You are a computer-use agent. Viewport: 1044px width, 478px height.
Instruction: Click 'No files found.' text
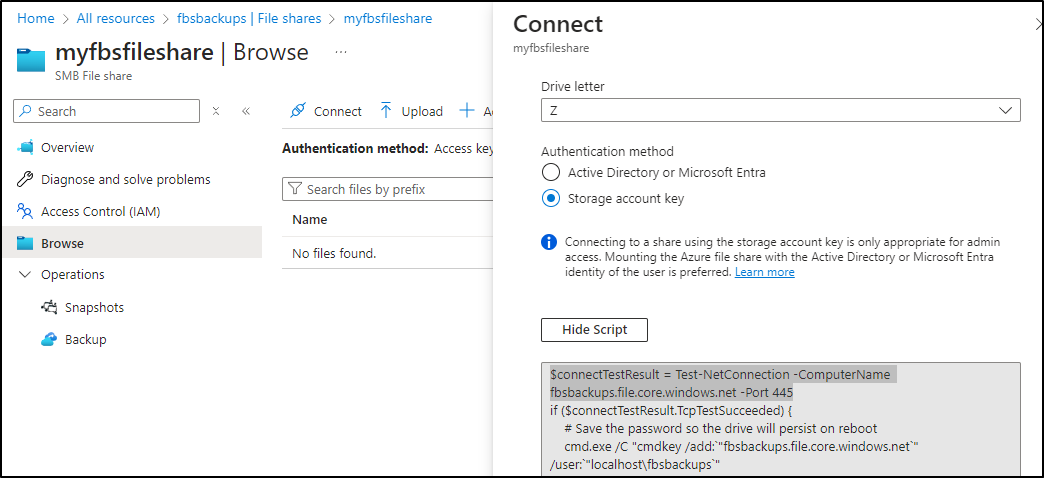coord(334,254)
